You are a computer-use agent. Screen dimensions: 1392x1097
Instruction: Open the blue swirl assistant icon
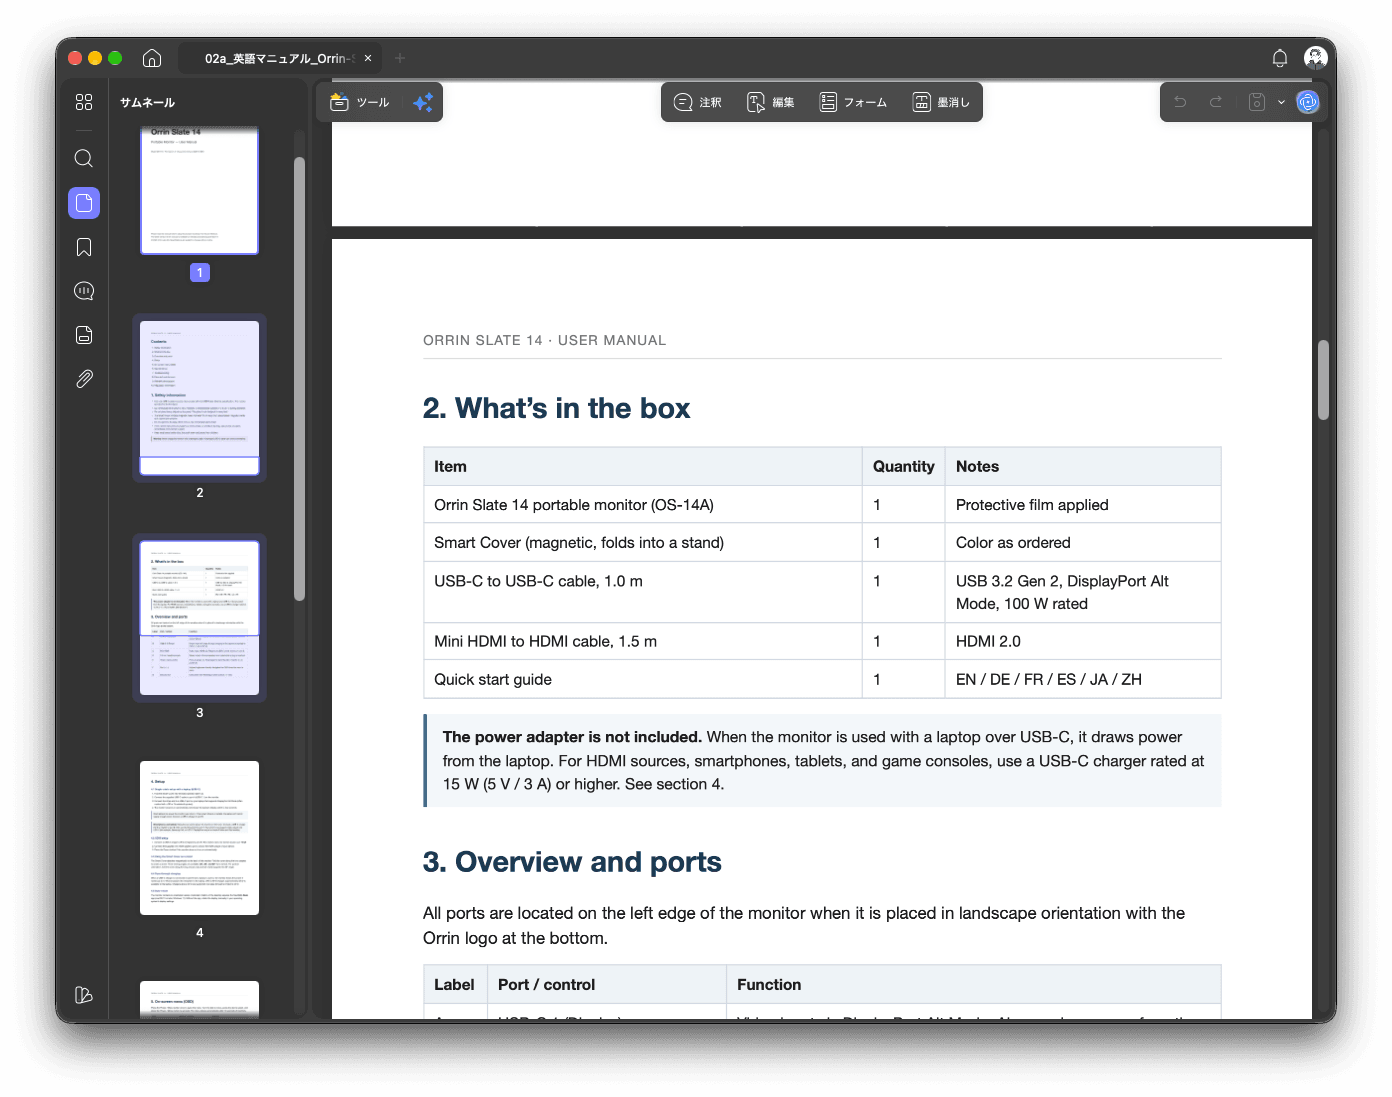pyautogui.click(x=1308, y=102)
